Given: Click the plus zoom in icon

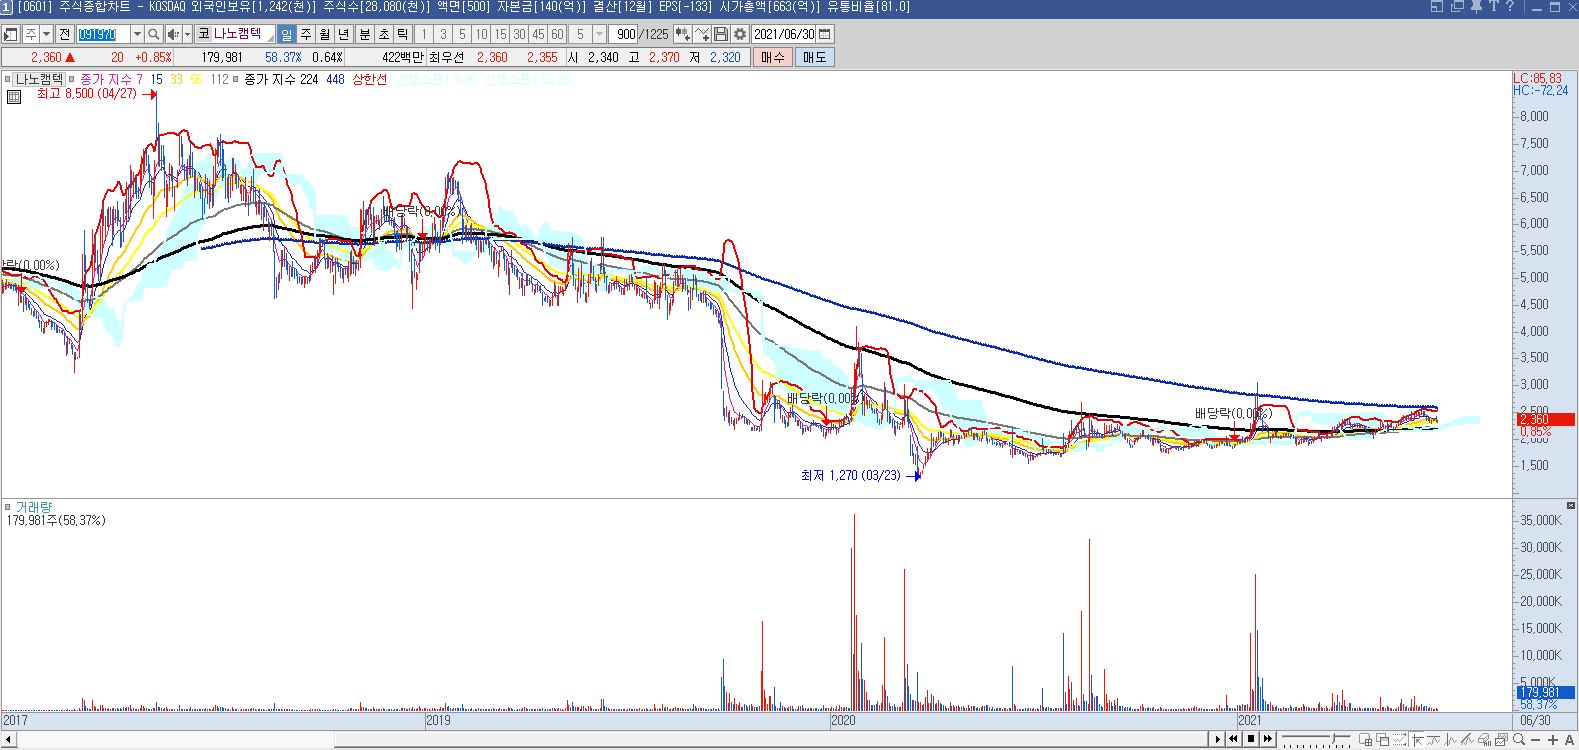Looking at the screenshot, I should pos(1552,740).
